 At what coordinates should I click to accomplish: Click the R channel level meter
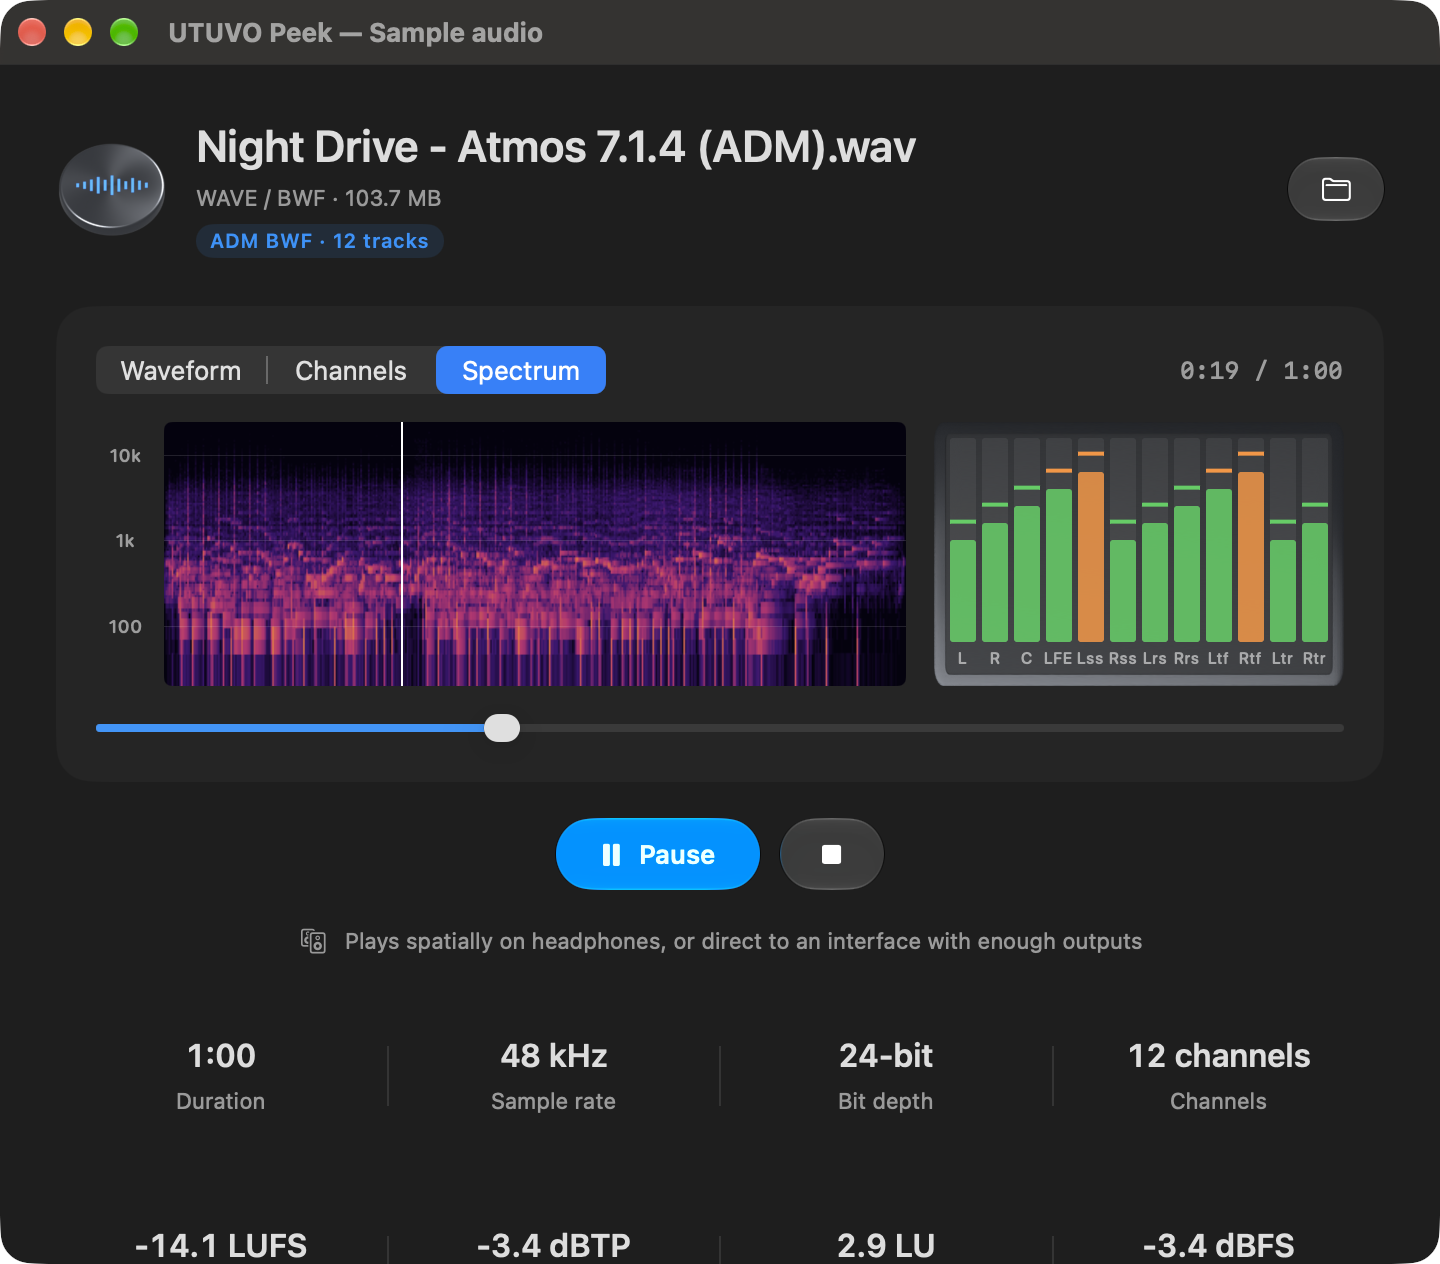pos(995,540)
